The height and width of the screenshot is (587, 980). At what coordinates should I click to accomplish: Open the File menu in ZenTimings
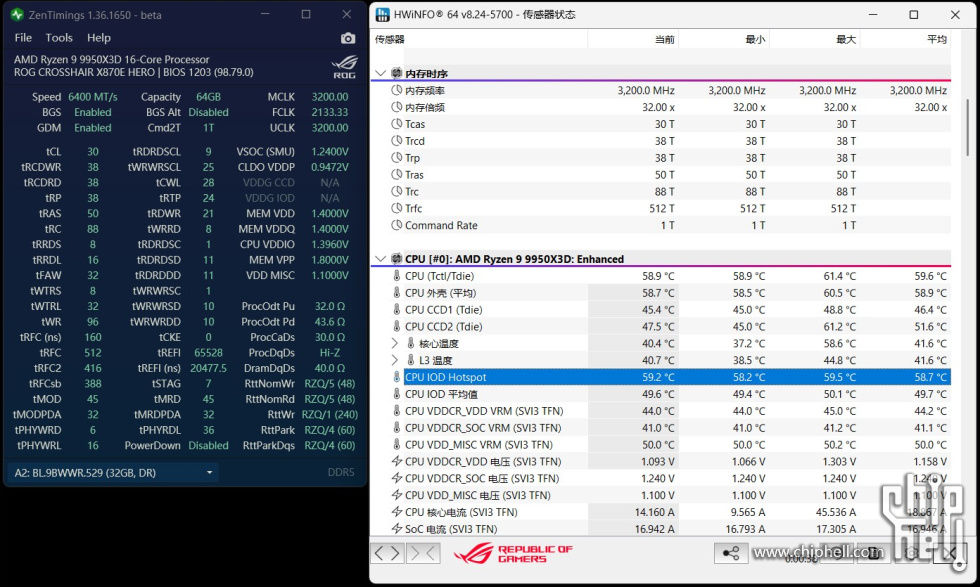point(23,38)
